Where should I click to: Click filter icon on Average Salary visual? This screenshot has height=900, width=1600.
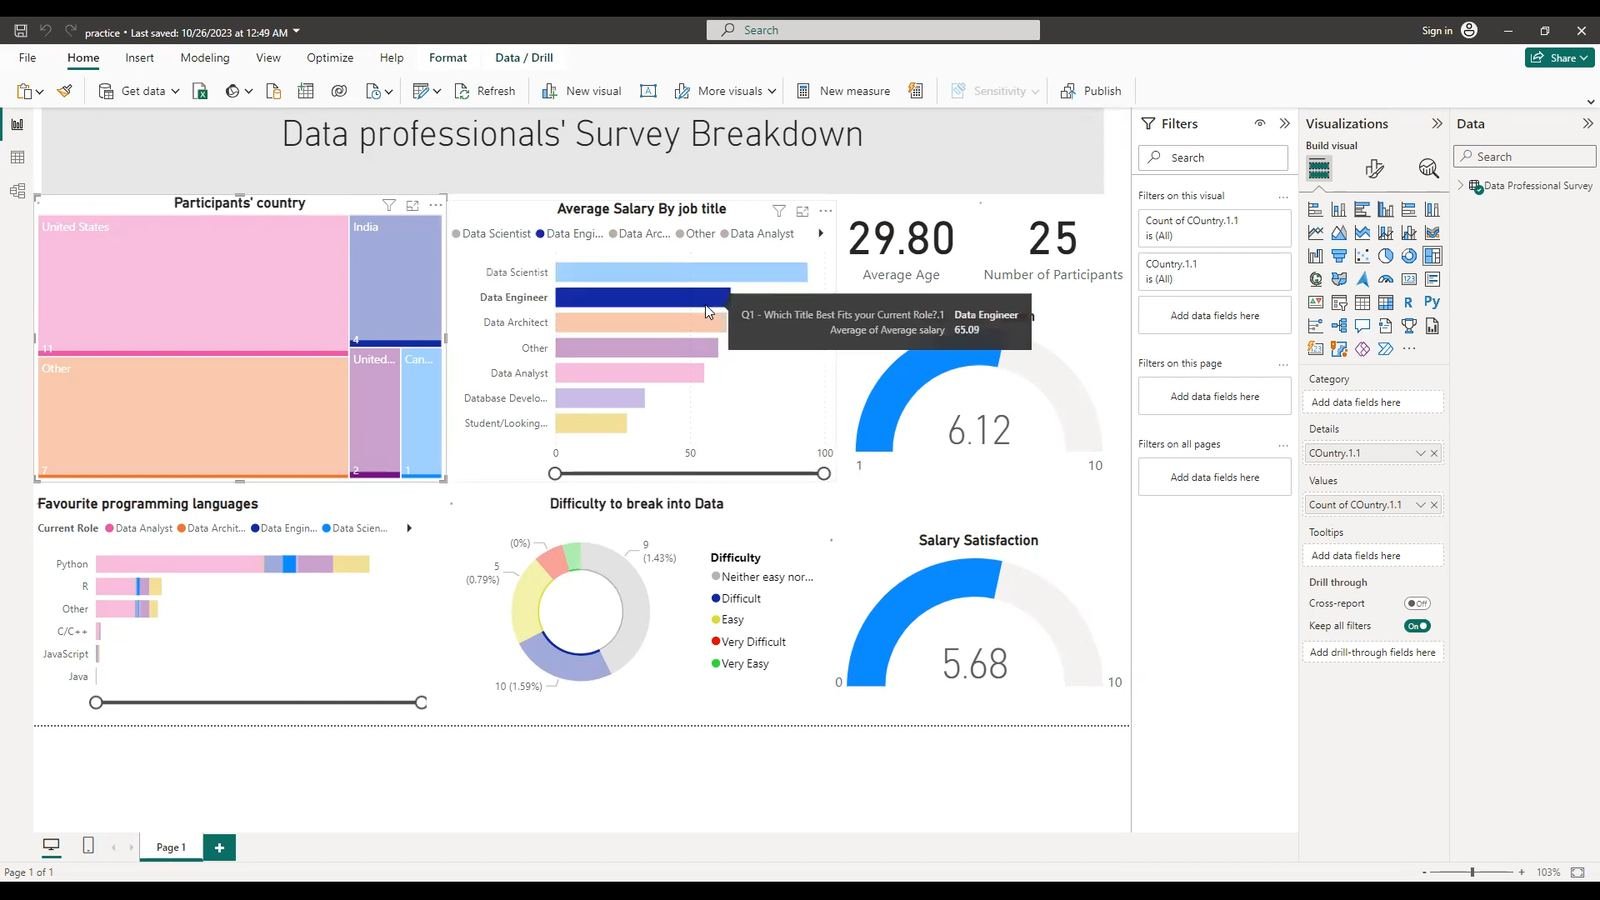779,211
